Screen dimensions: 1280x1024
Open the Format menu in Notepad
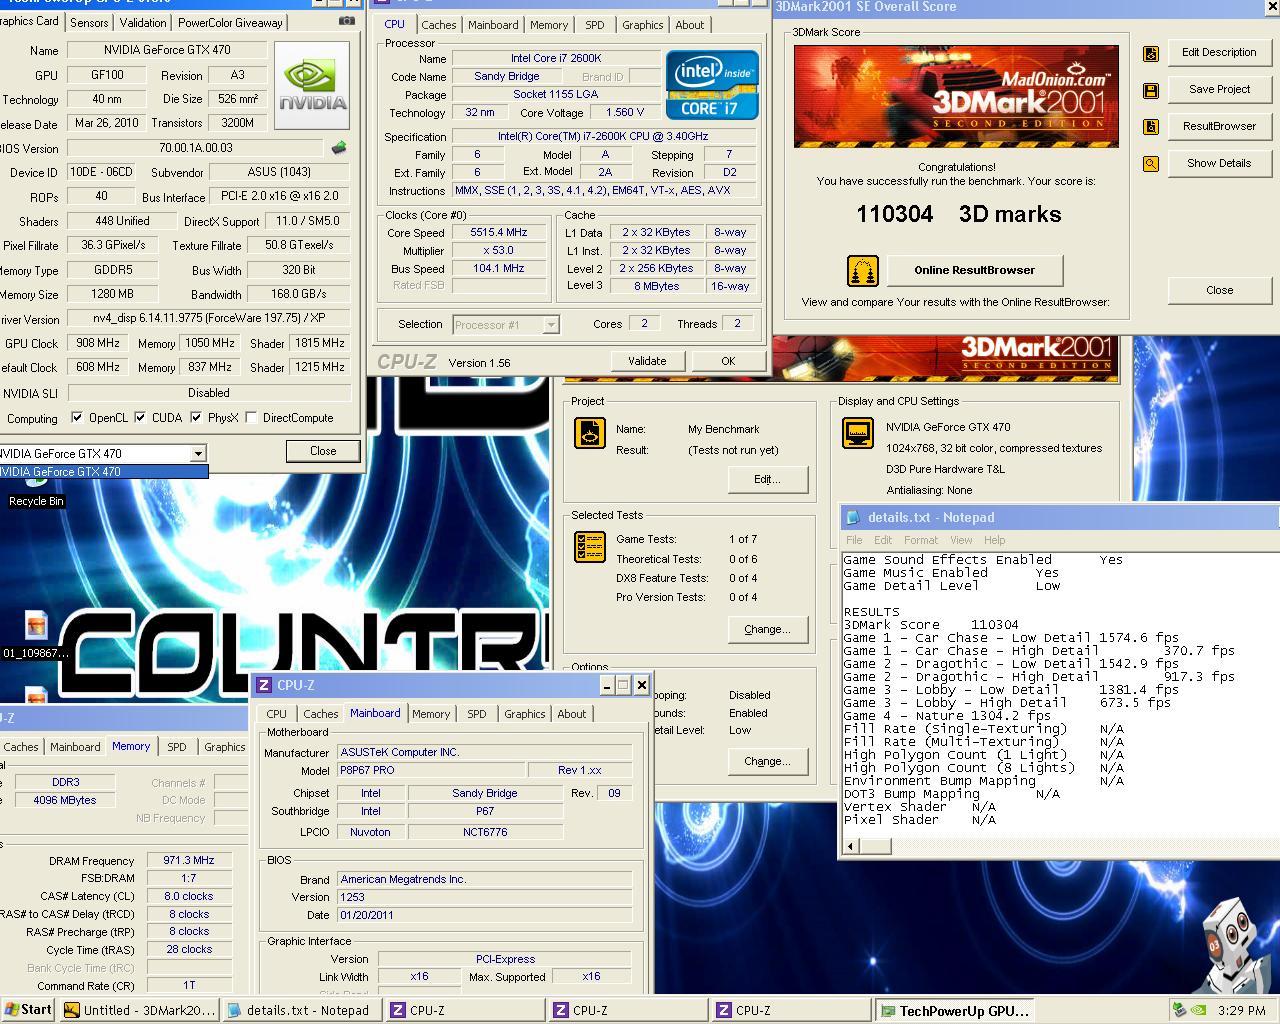[920, 540]
